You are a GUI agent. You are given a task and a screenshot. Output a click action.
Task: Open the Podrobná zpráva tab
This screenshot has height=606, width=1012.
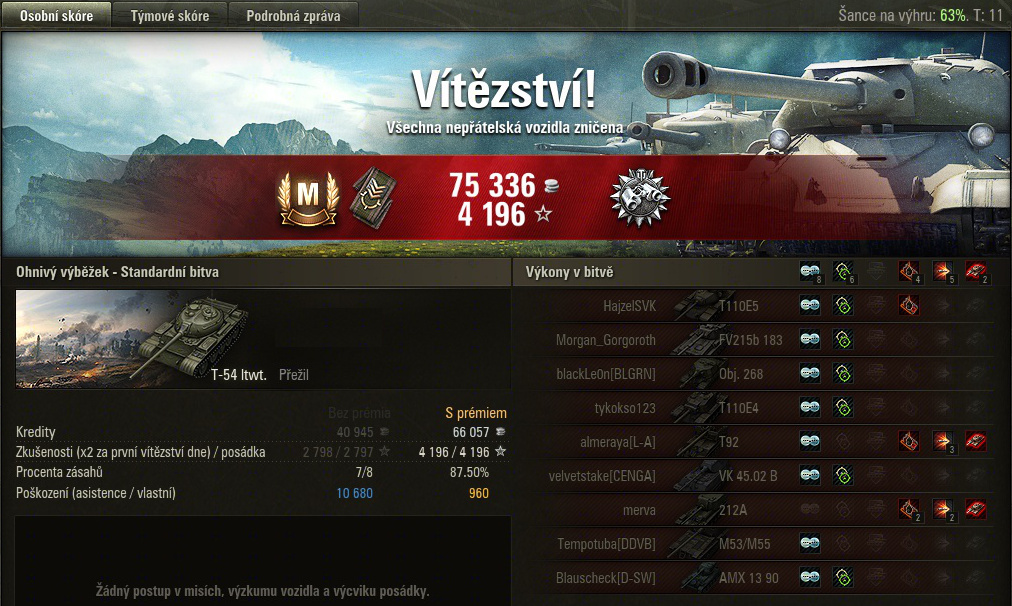click(293, 15)
